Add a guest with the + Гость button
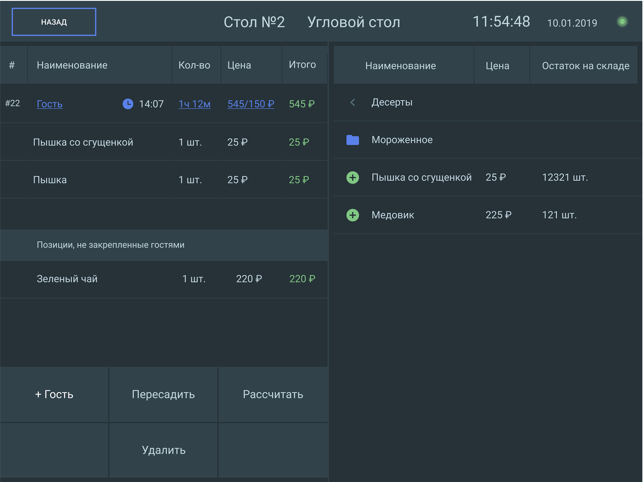Viewport: 643px width, 482px height. [54, 394]
